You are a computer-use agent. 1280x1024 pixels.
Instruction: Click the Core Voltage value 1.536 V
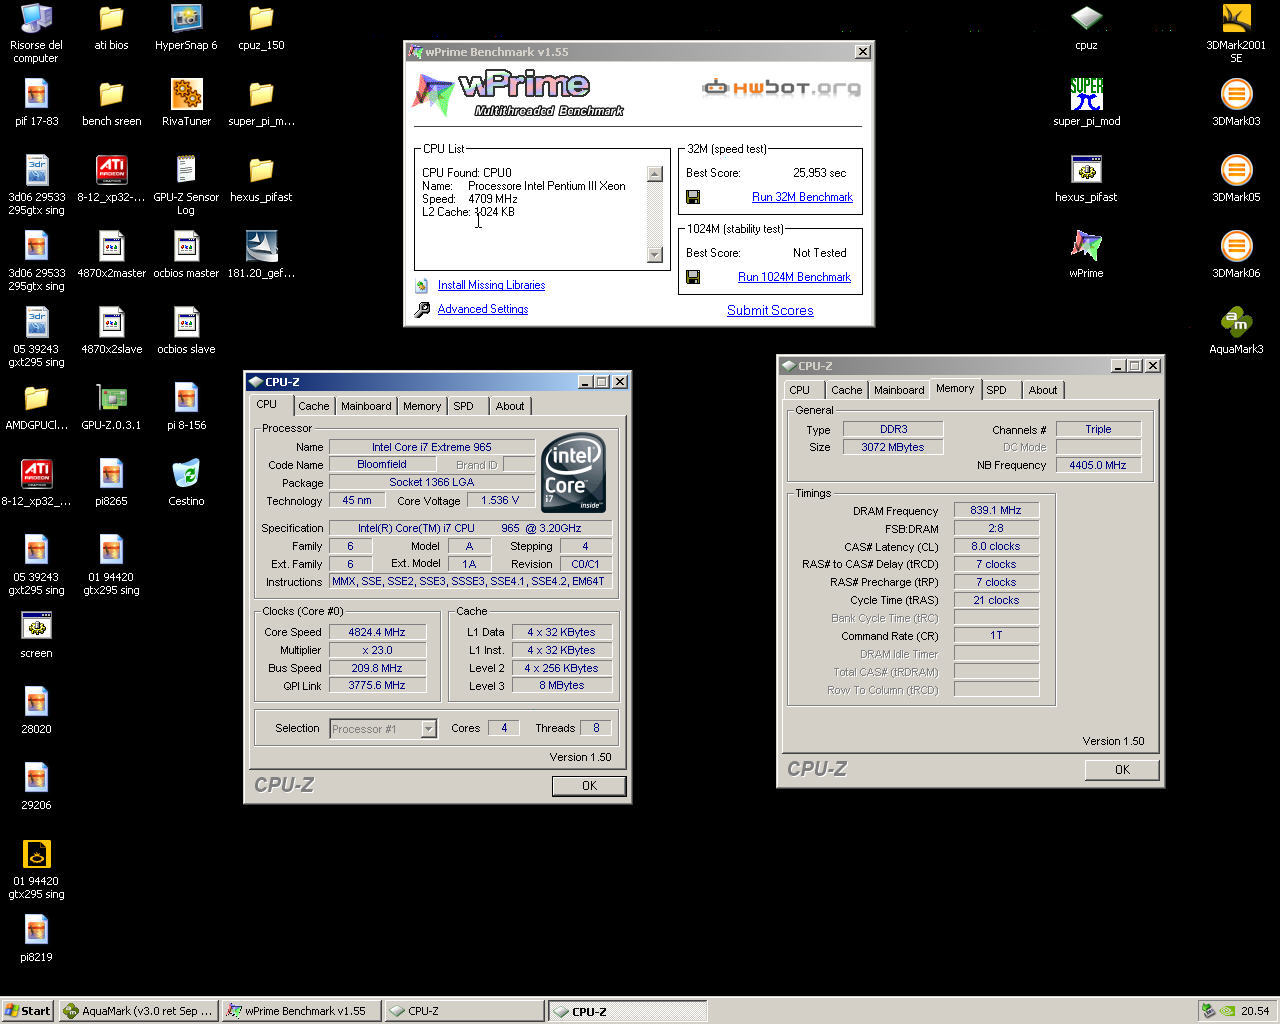pyautogui.click(x=500, y=500)
